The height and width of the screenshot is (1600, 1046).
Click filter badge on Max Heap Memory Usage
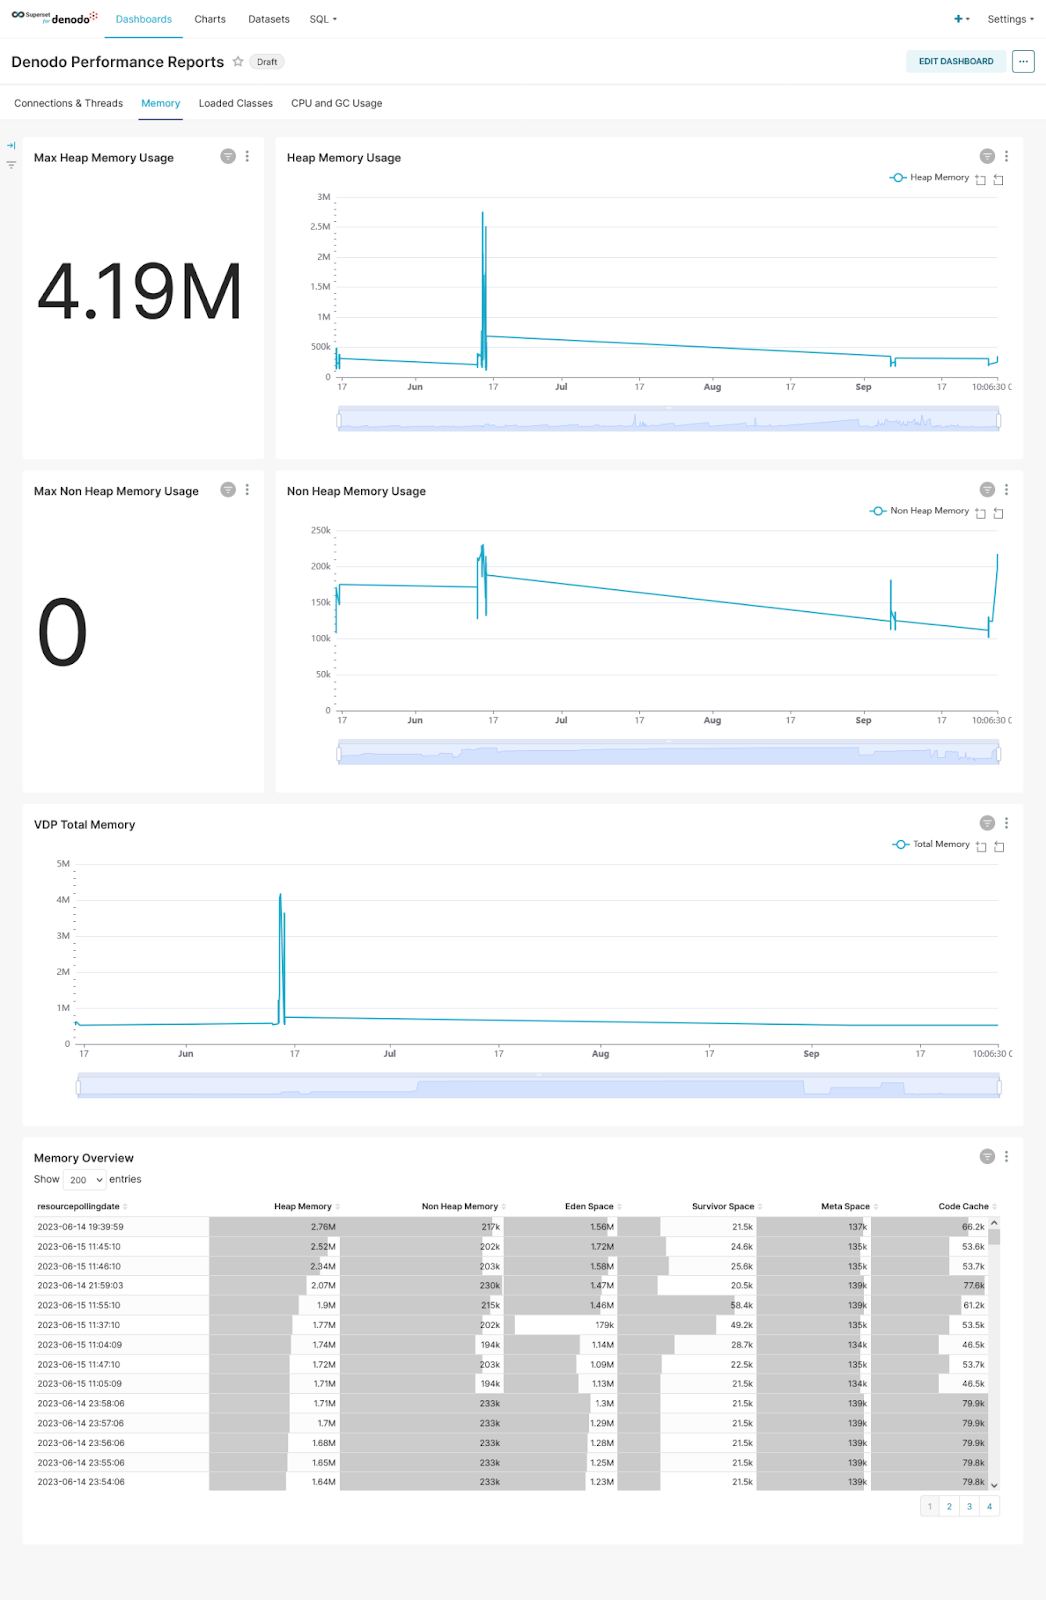[x=228, y=156]
